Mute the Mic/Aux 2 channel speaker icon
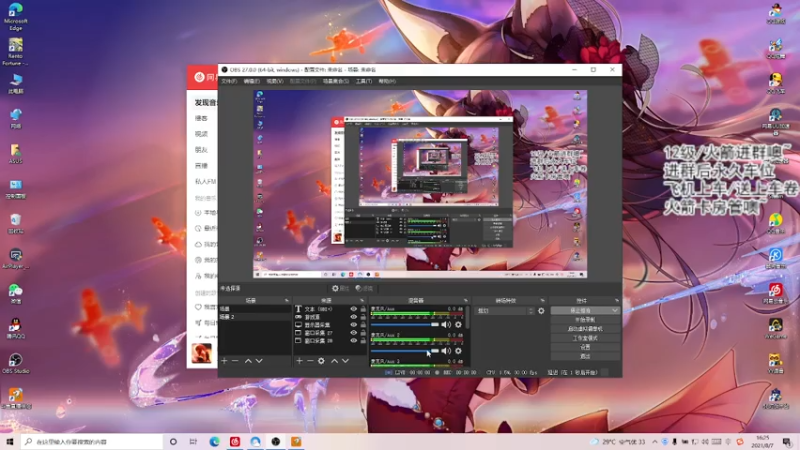 tap(446, 351)
